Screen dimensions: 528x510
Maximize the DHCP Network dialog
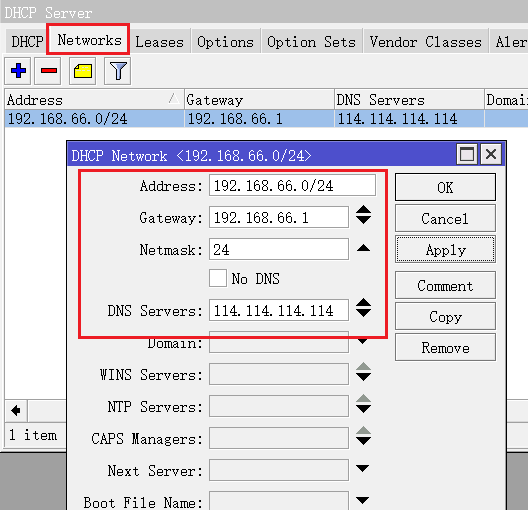[467, 155]
